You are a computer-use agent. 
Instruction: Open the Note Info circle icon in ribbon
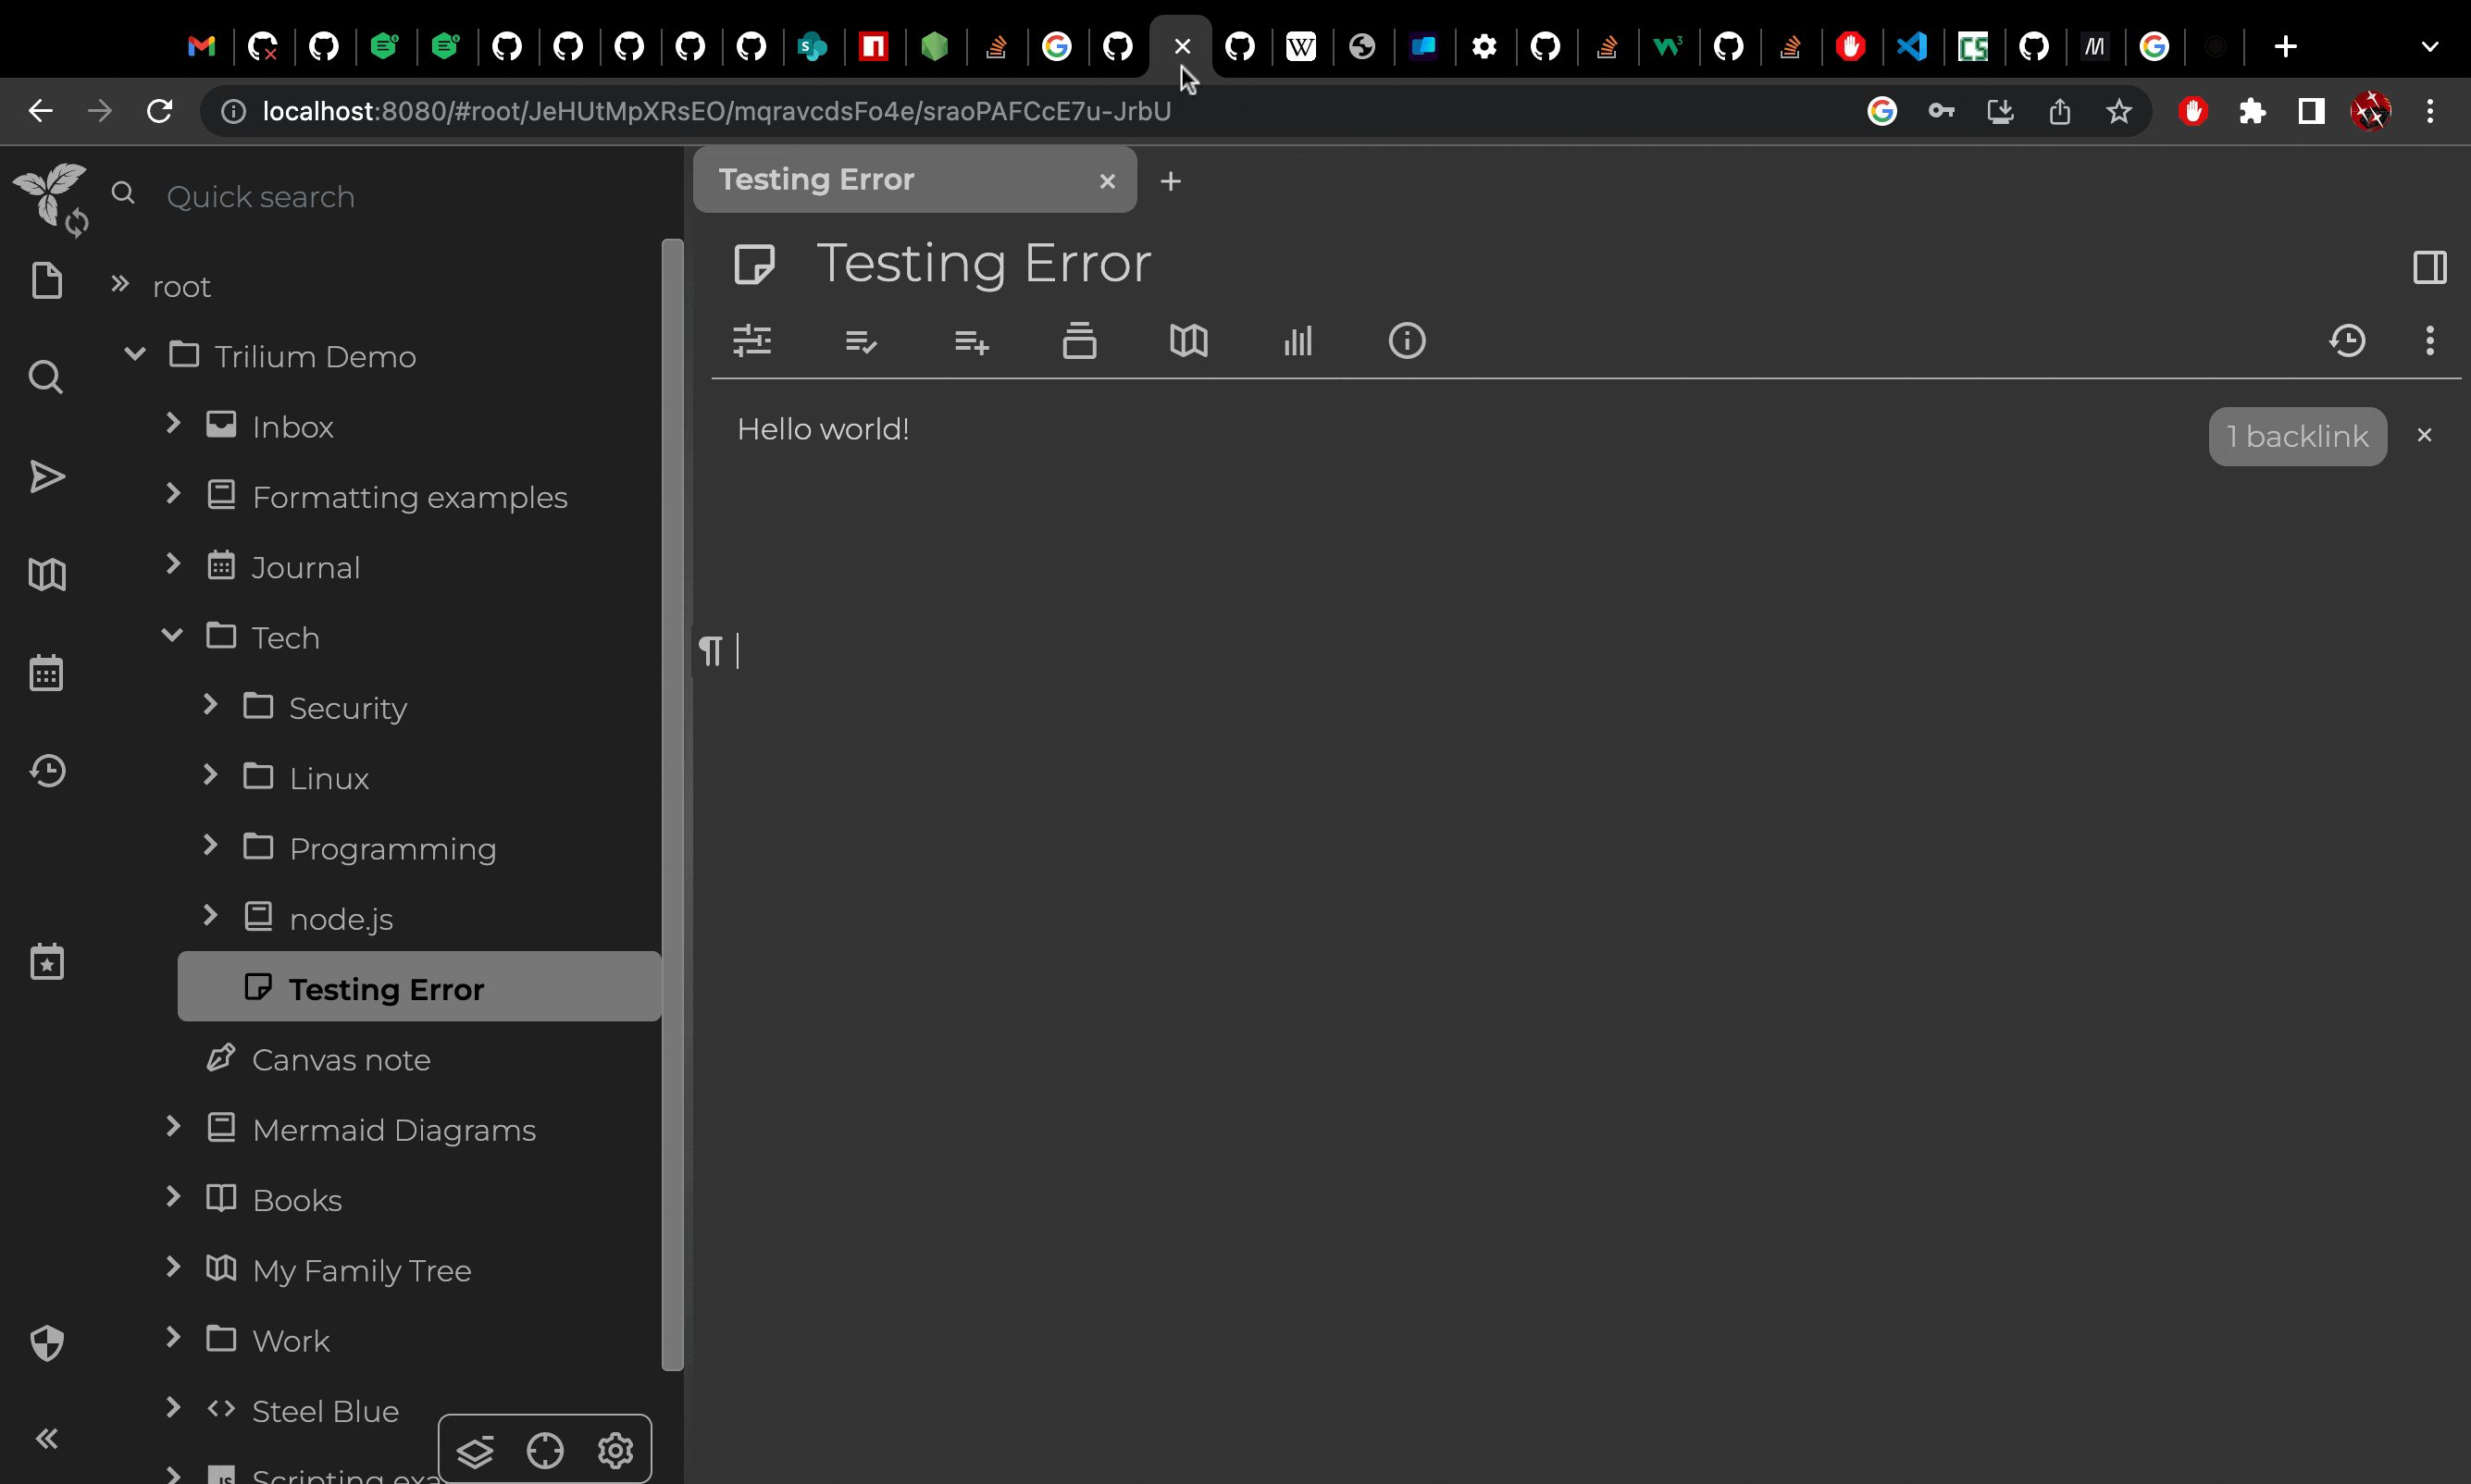coord(1406,341)
